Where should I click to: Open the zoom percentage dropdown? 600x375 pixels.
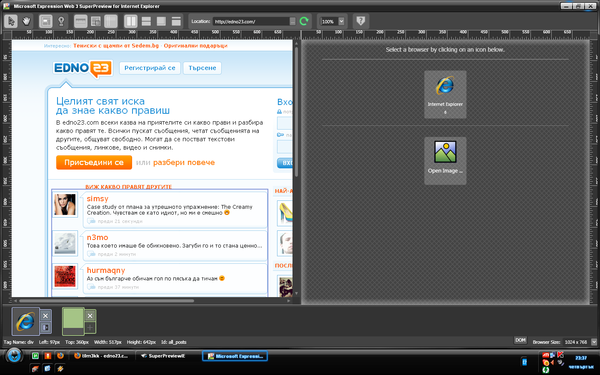341,21
